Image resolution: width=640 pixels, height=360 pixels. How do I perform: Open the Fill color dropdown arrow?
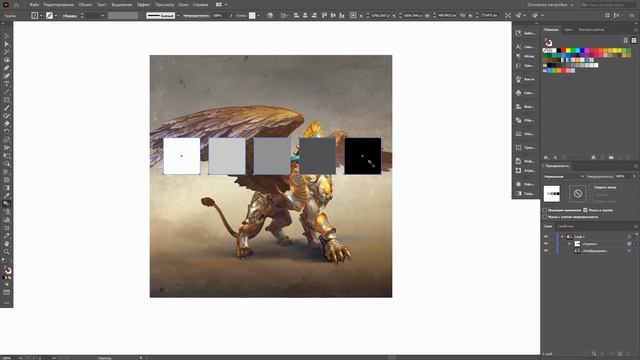[x=41, y=16]
